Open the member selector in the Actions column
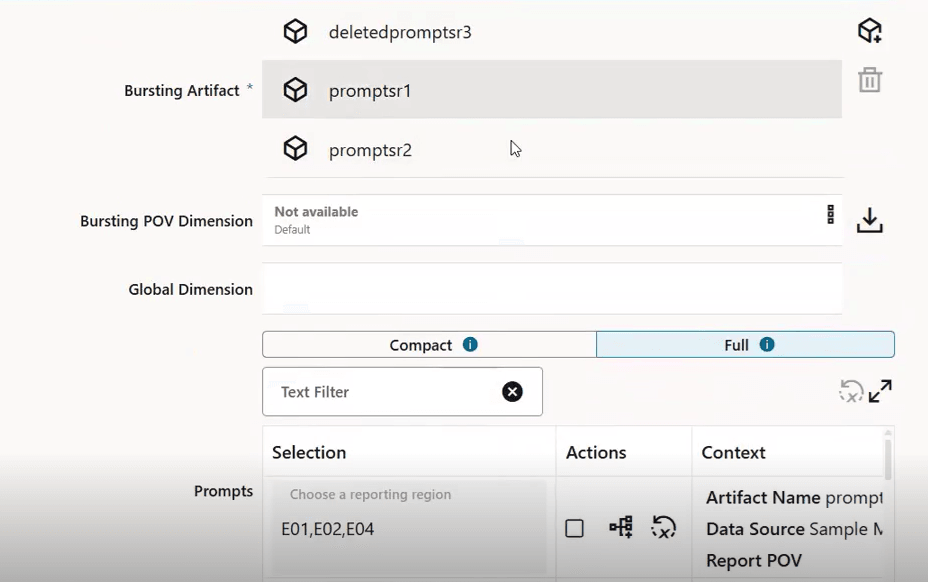 coord(621,527)
